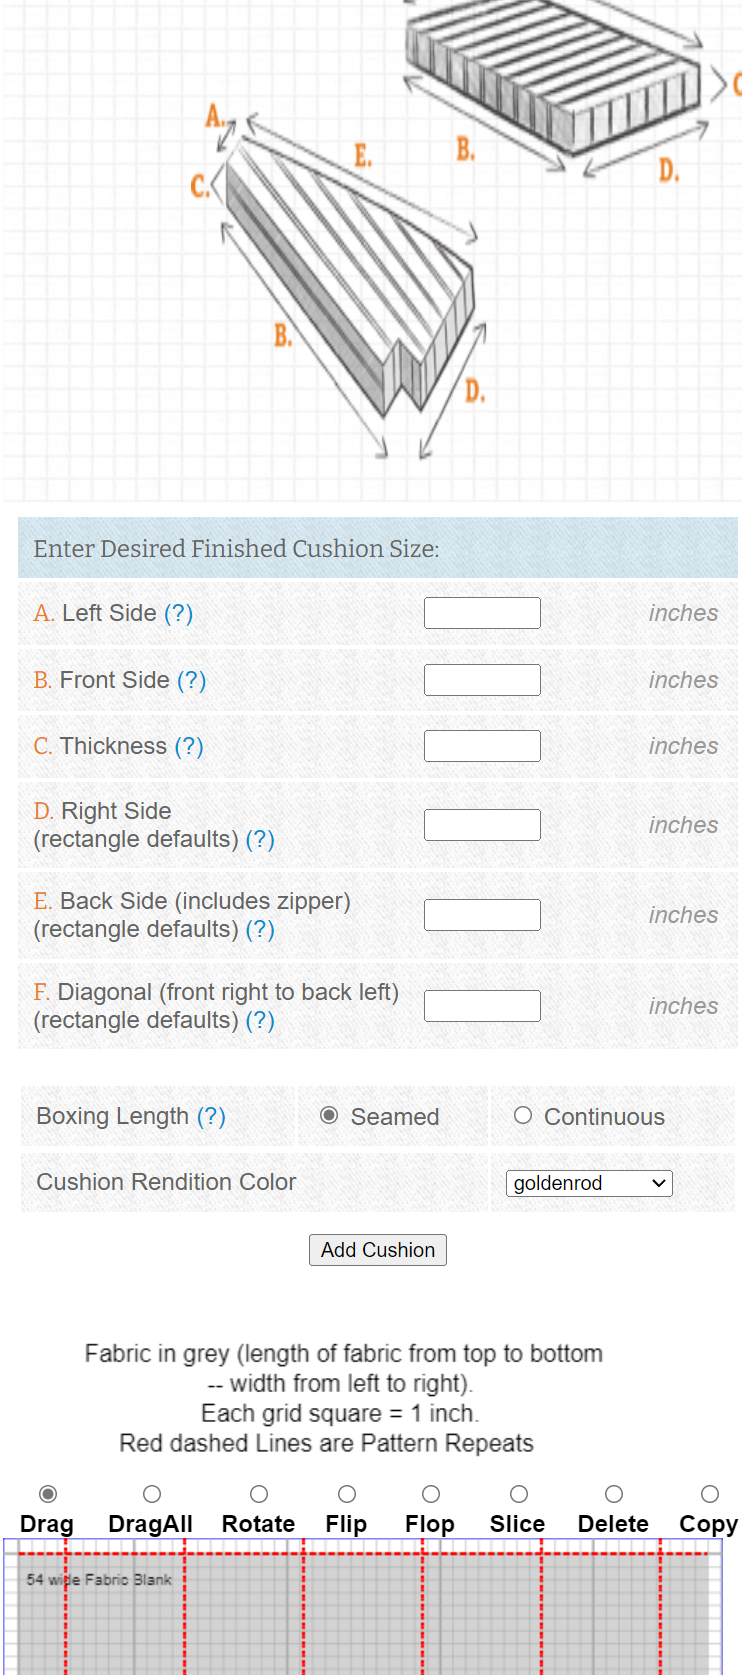Open the goldenrod color dropdown
This screenshot has width=742, height=1675.
point(589,1183)
